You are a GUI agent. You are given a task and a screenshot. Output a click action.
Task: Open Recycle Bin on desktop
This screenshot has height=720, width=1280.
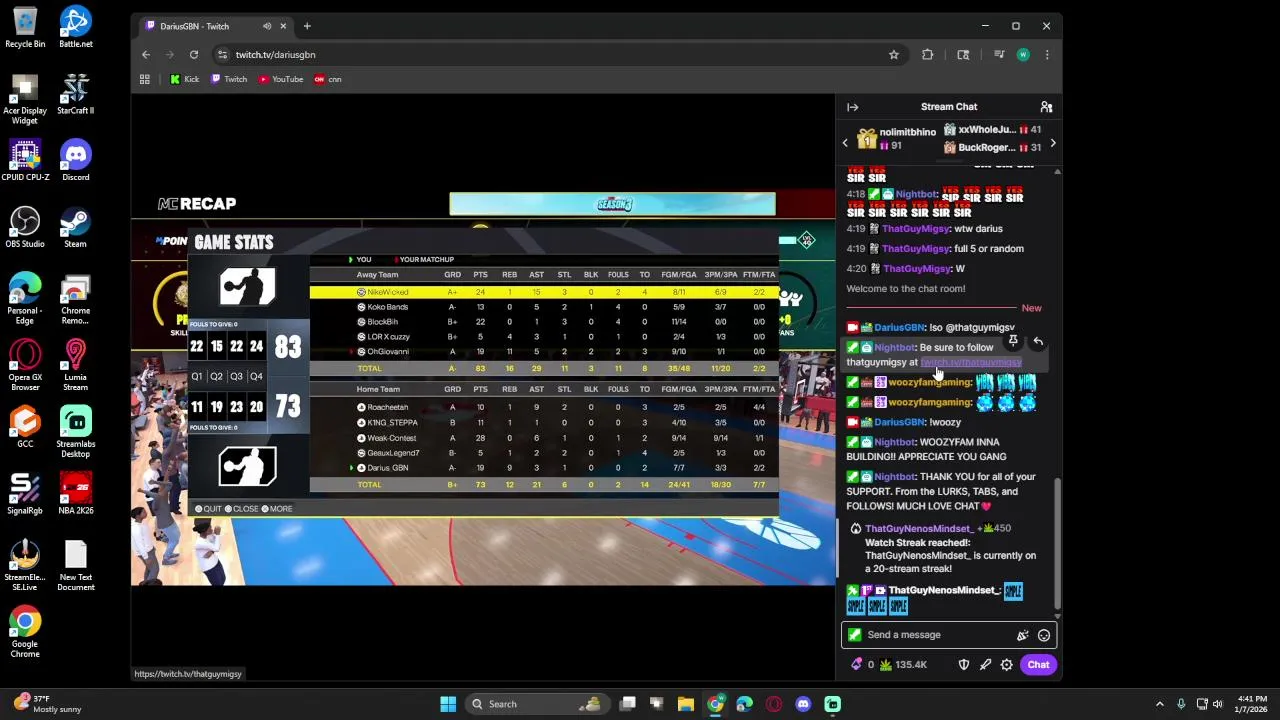25,28
